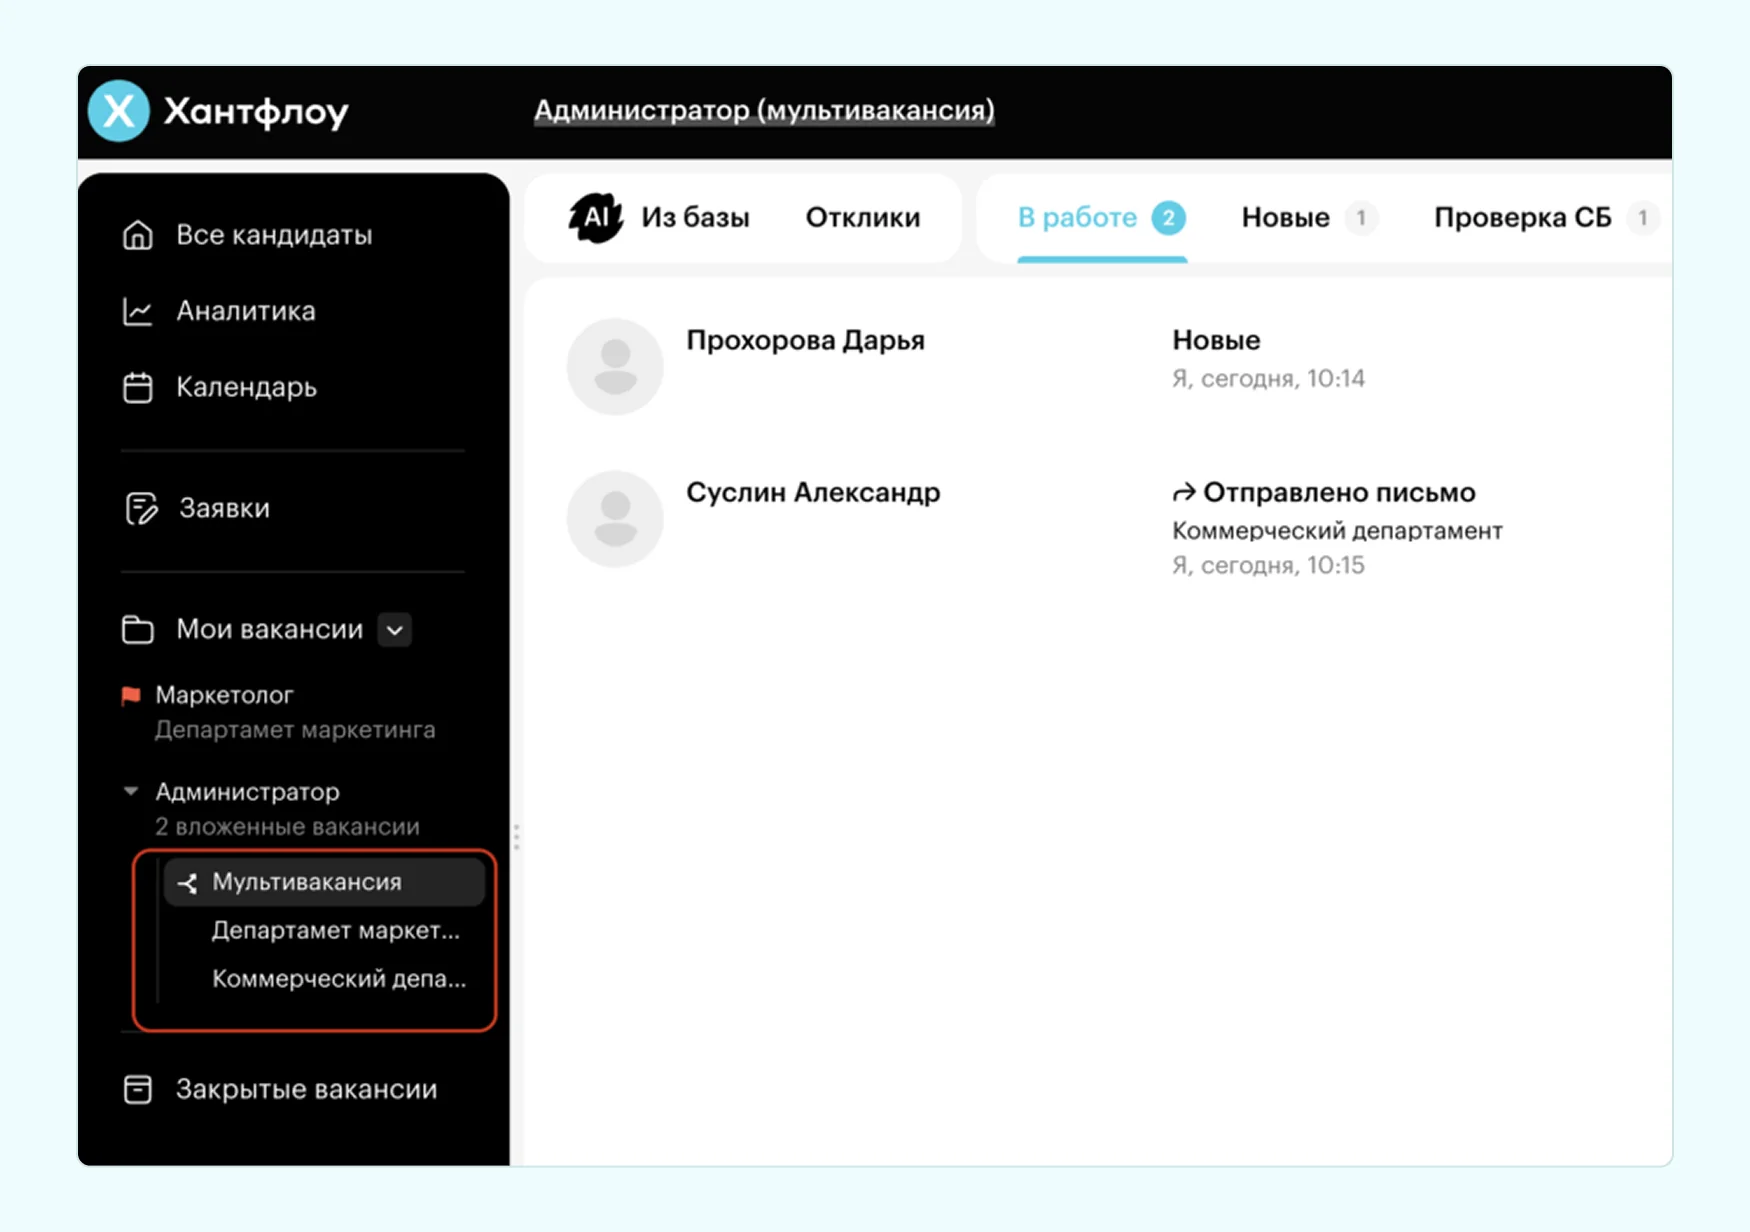Screen dimensions: 1750x1232
Task: Open the Проверка СБ tab
Action: (x=1546, y=218)
